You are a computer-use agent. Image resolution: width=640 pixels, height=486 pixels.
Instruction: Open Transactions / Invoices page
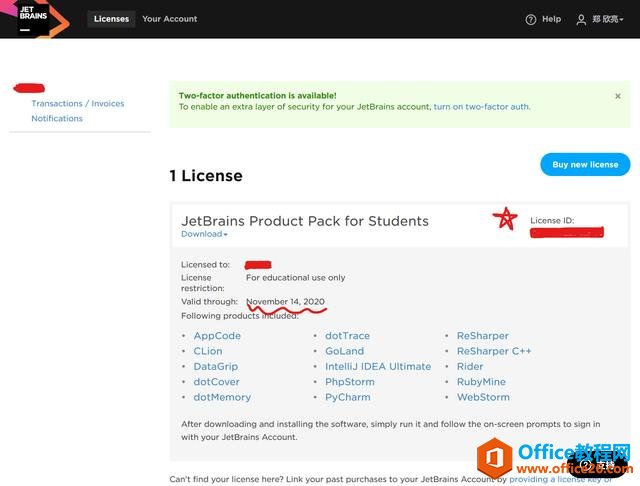(x=78, y=104)
